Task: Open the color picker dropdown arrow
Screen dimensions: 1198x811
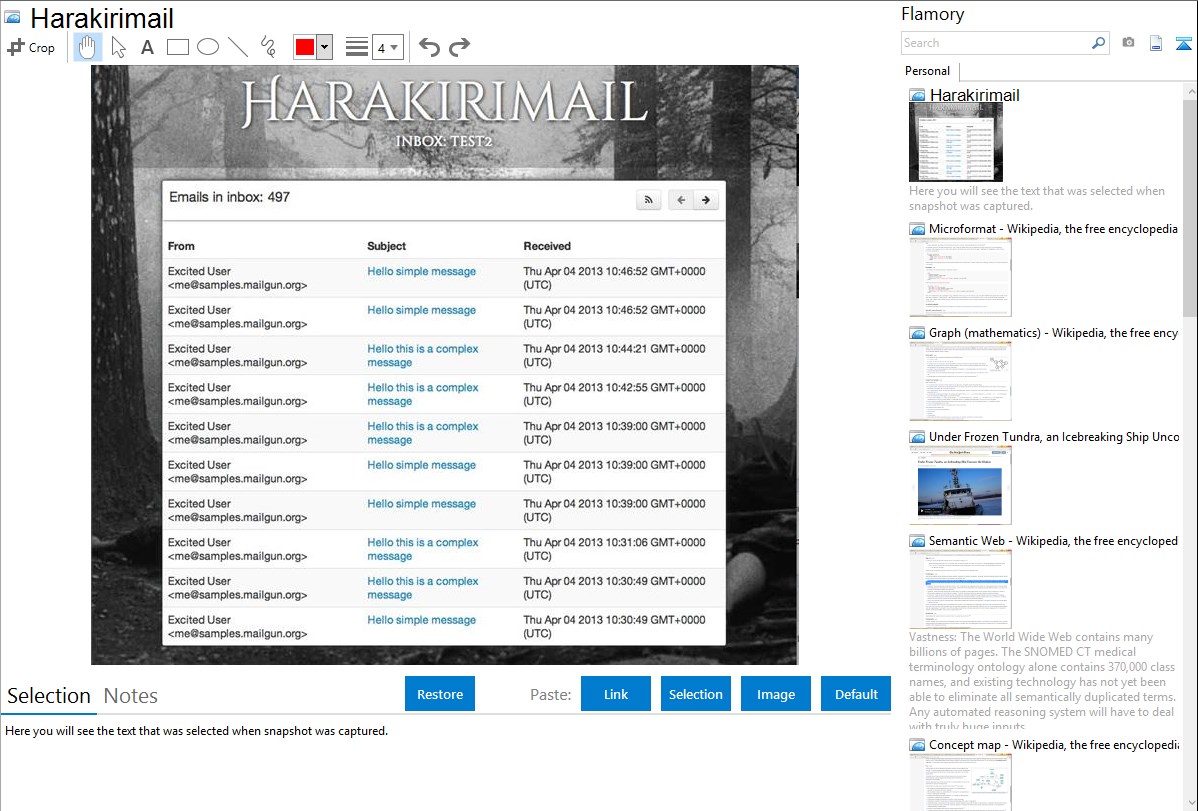Action: [x=324, y=47]
